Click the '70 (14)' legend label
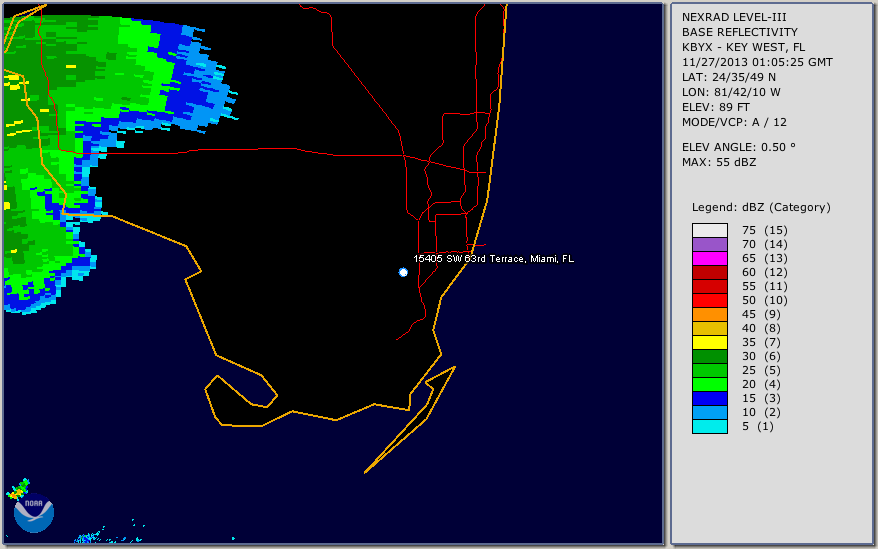 [x=765, y=244]
